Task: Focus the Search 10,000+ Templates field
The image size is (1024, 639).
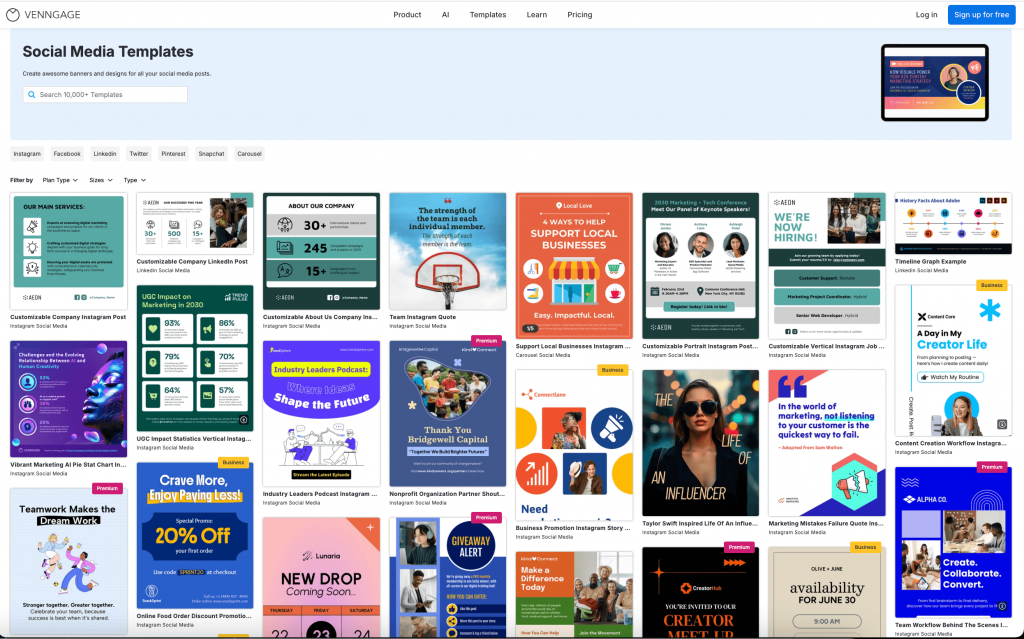Action: point(110,95)
